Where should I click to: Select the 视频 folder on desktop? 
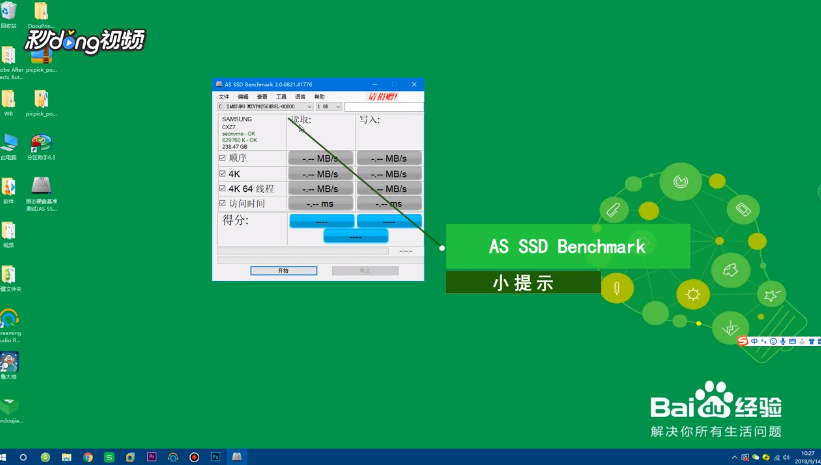click(8, 235)
